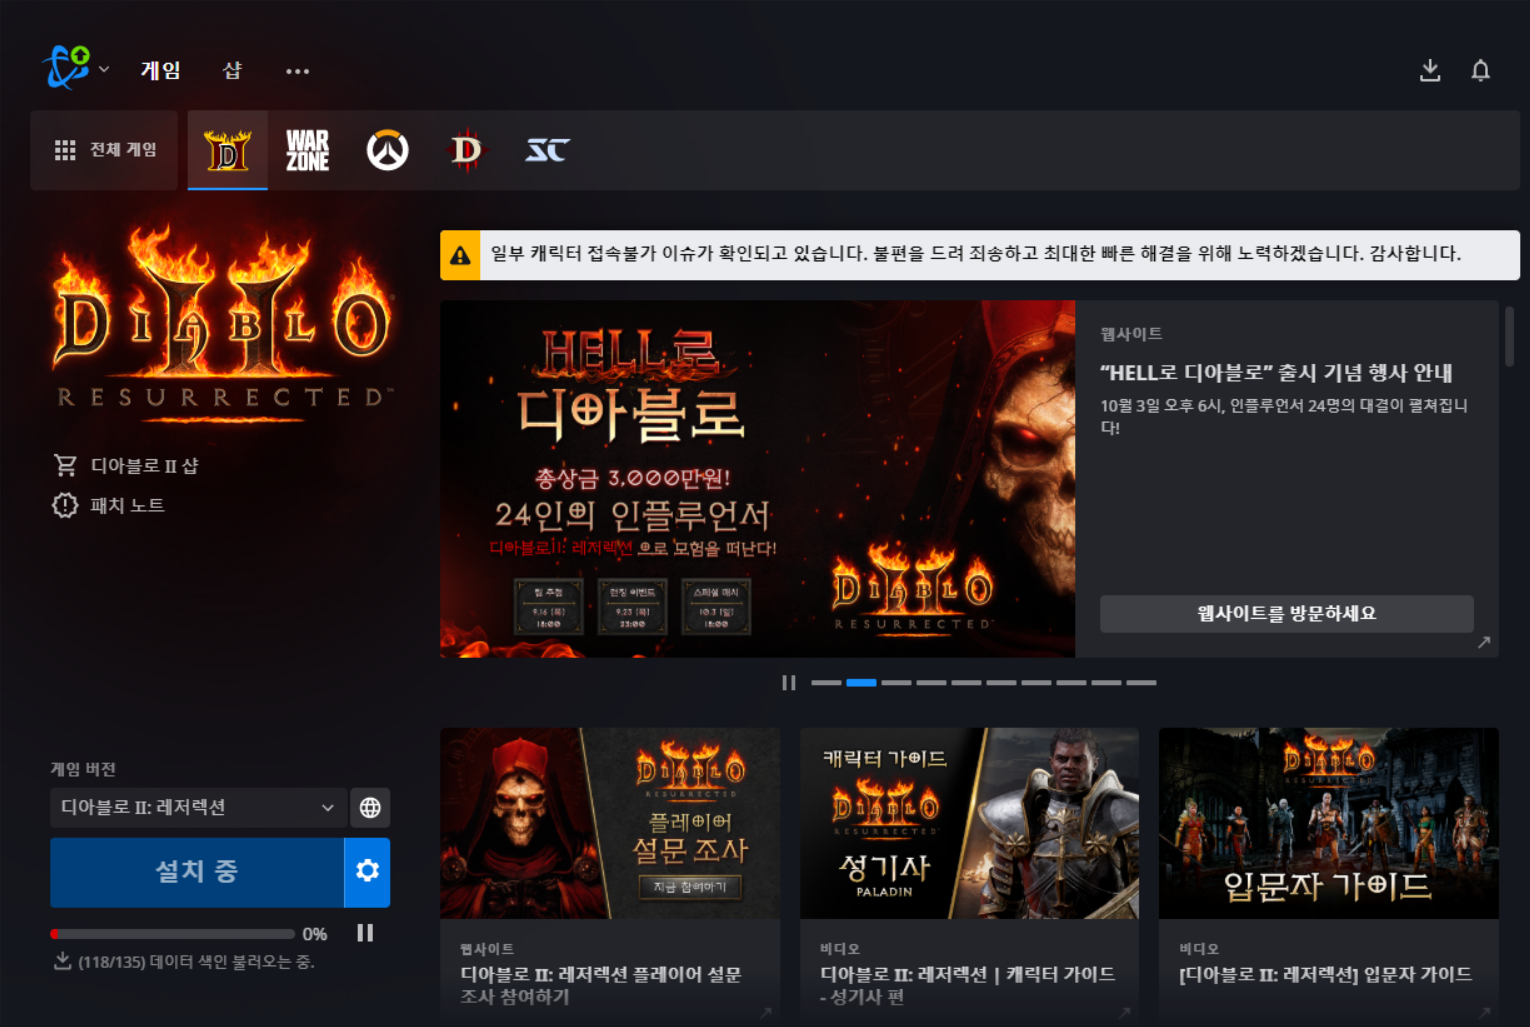Expand the chevron beside the Battle.net logo
Screen dimensions: 1530x1027
point(104,70)
